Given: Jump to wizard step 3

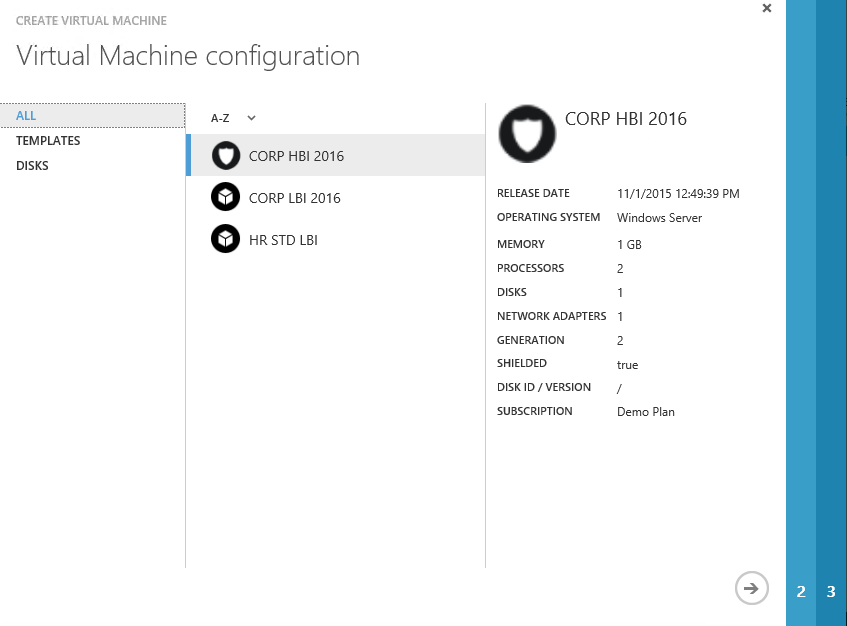Looking at the screenshot, I should pyautogui.click(x=831, y=591).
